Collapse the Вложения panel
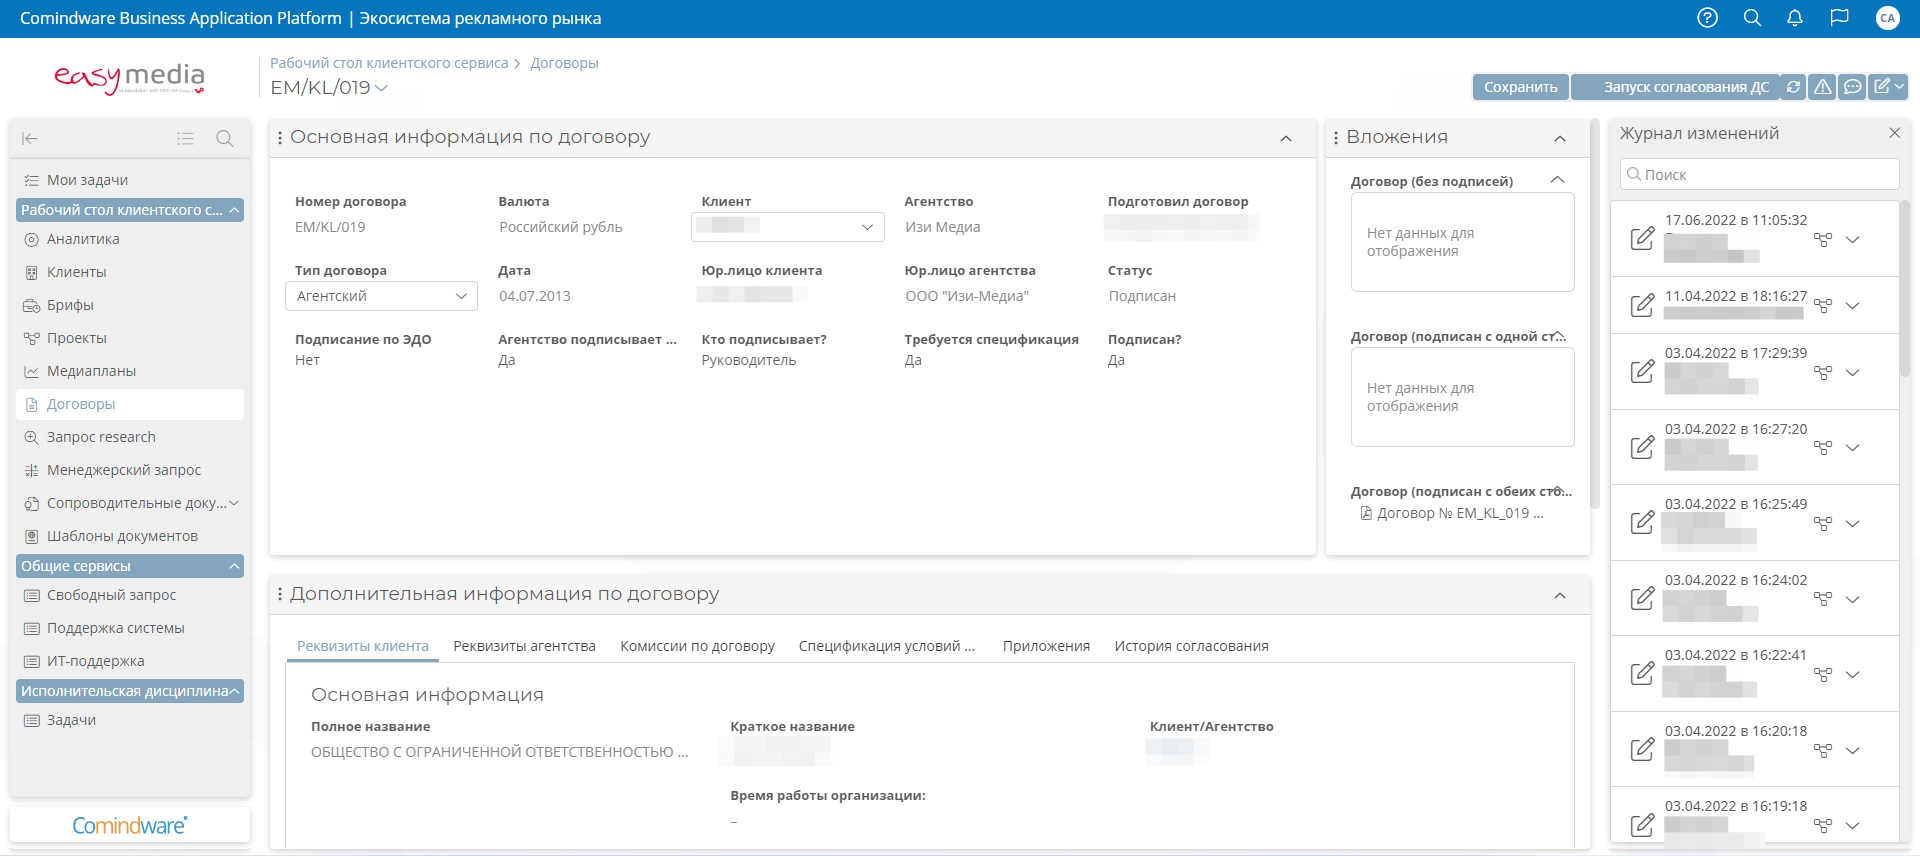 click(x=1560, y=139)
